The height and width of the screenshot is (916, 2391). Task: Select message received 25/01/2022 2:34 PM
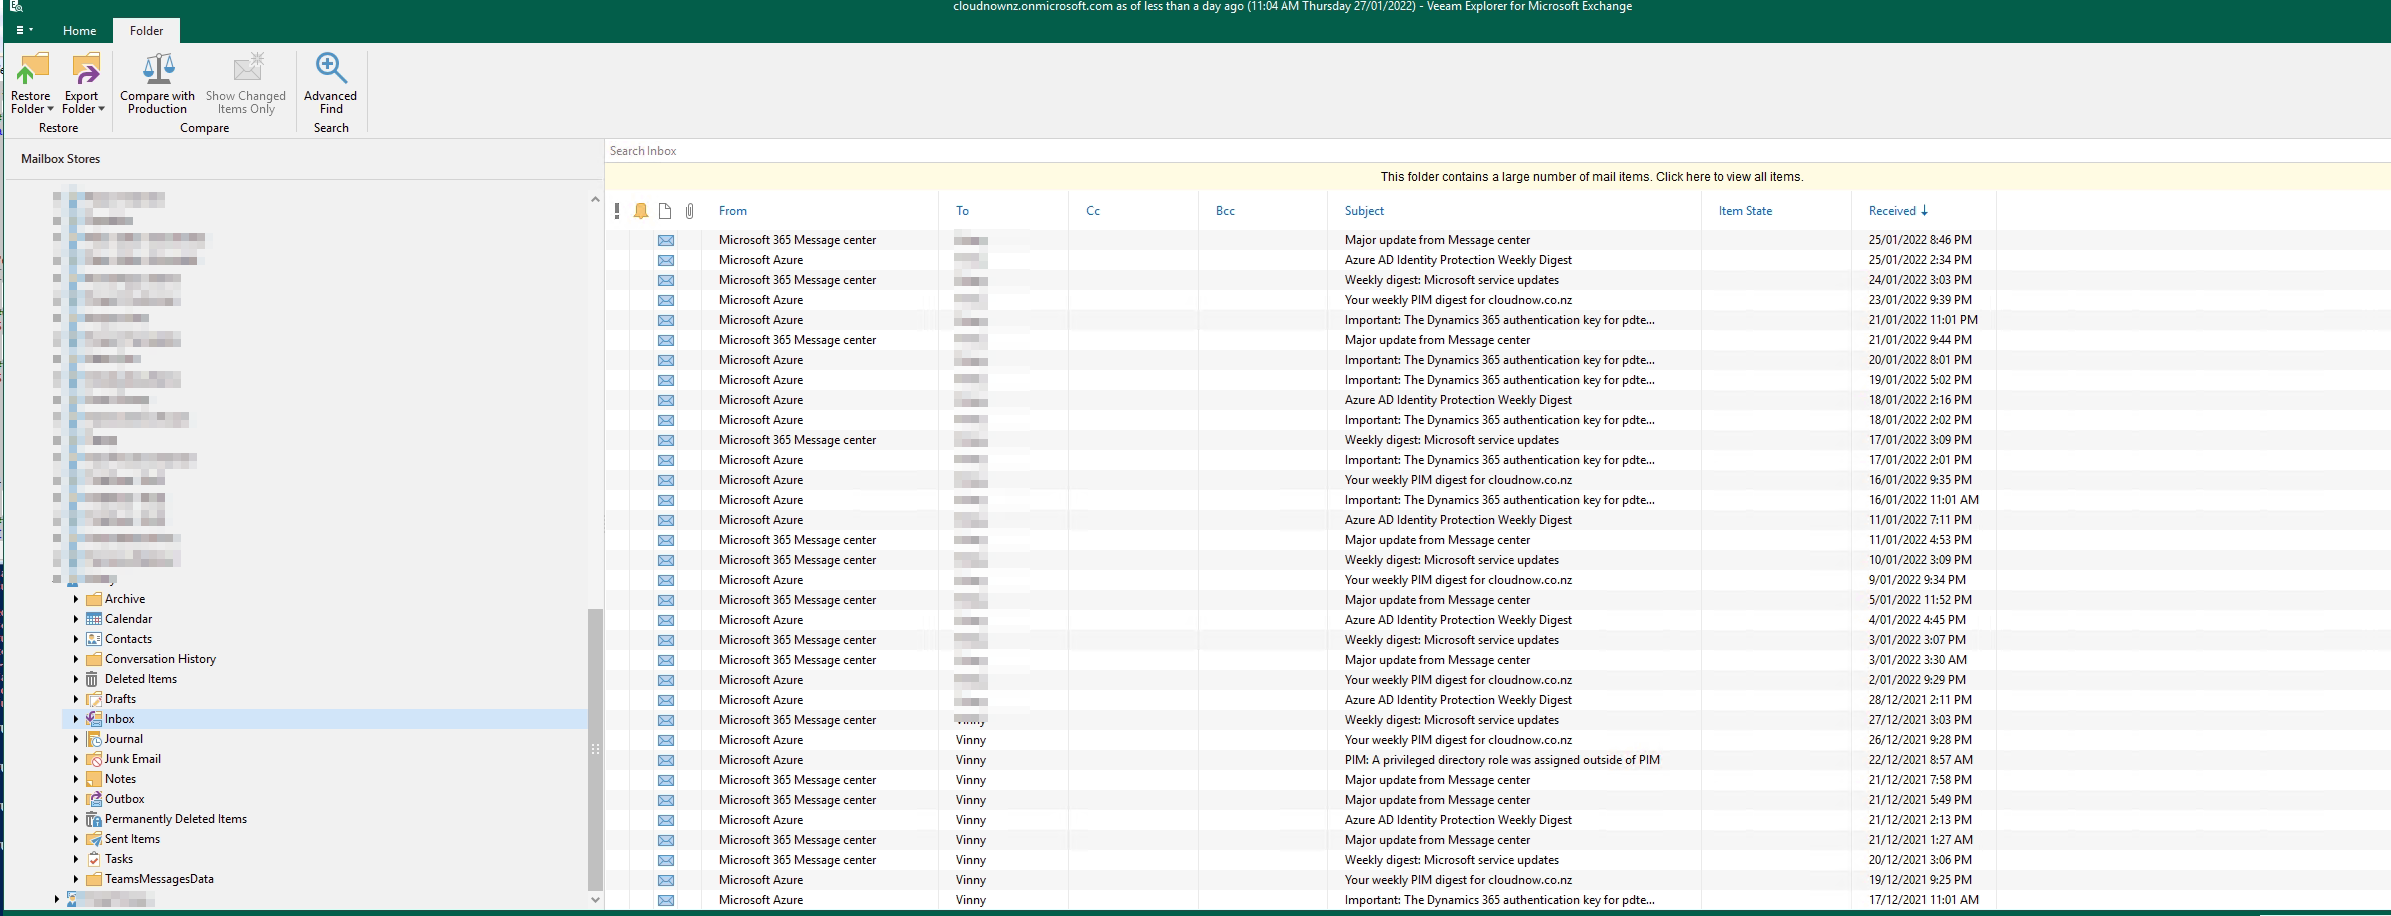point(1300,260)
